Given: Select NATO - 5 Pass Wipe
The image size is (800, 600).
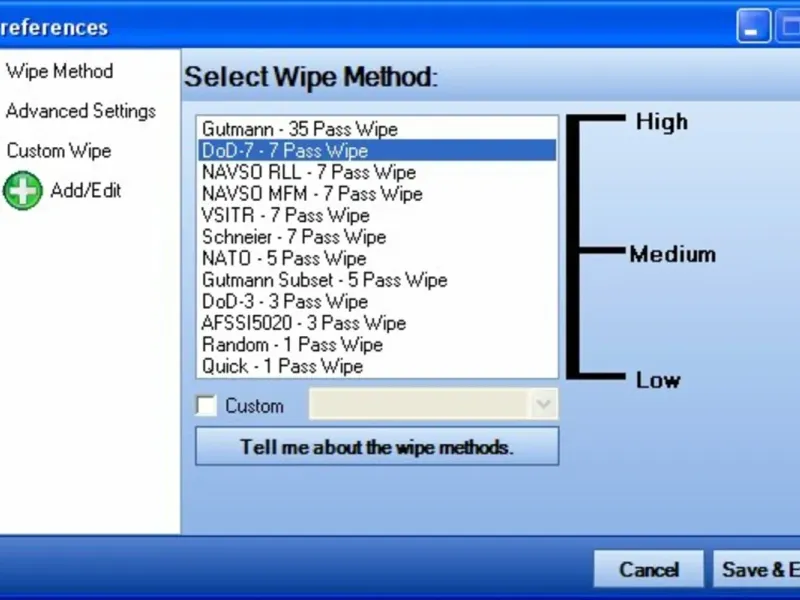Looking at the screenshot, I should tap(377, 258).
